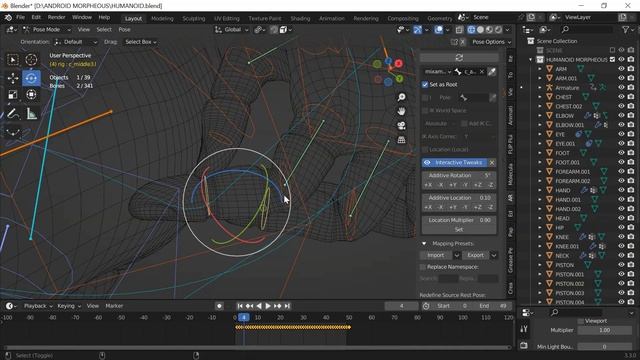Open the Keying menu in timeline
Screen dimensions: 640x360
pos(69,306)
